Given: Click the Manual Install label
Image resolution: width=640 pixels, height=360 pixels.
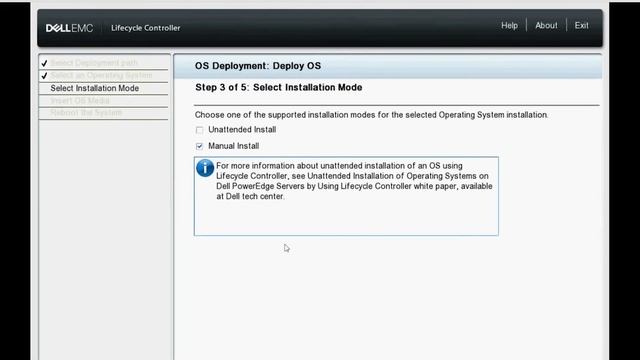Looking at the screenshot, I should (x=233, y=146).
